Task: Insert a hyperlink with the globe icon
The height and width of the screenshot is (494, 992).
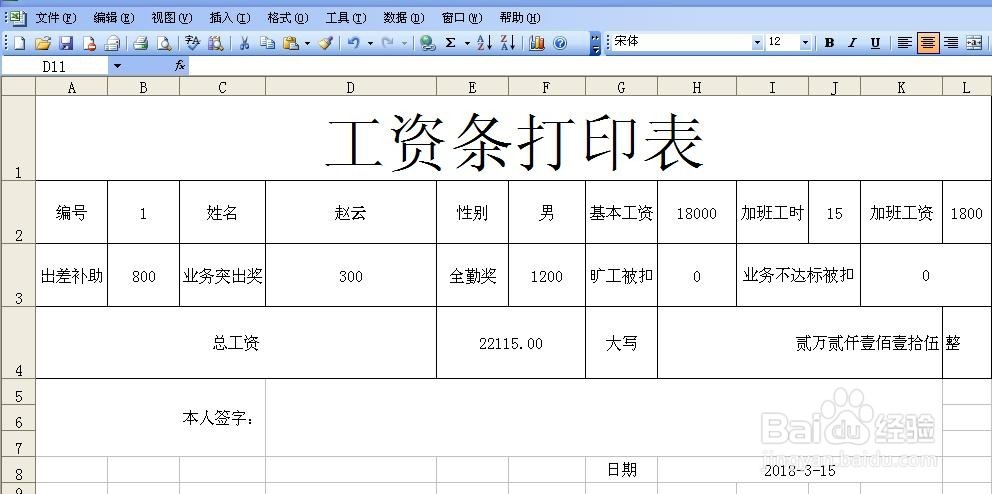Action: pyautogui.click(x=428, y=43)
